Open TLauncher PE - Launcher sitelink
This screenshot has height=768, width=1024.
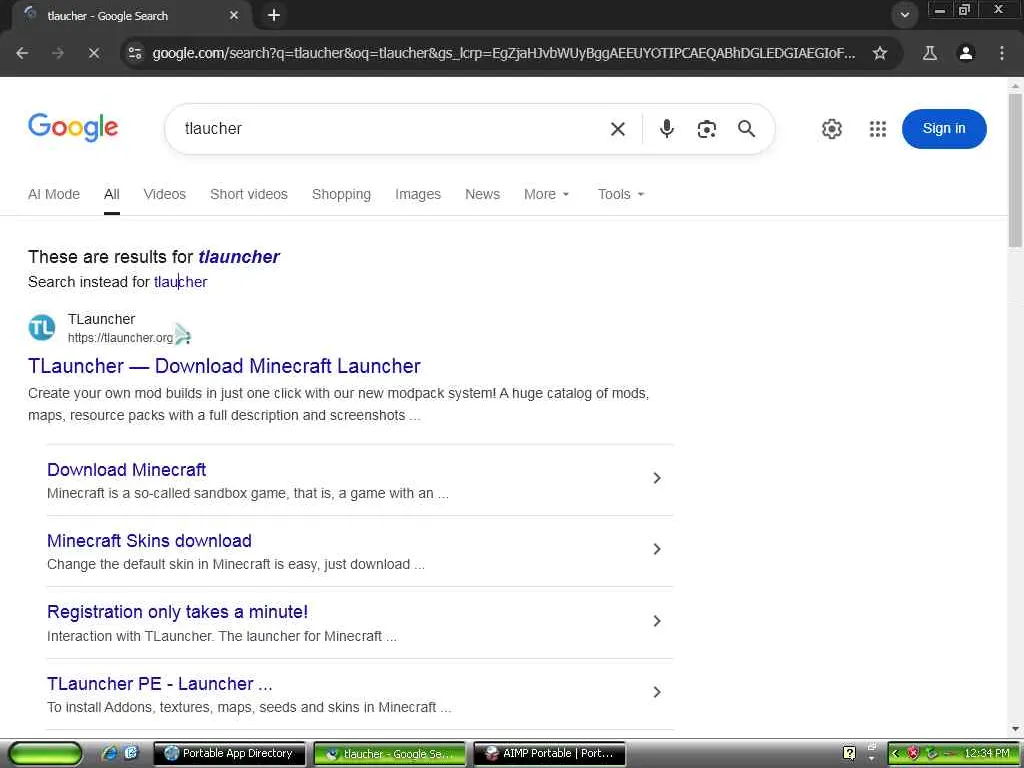tap(159, 684)
